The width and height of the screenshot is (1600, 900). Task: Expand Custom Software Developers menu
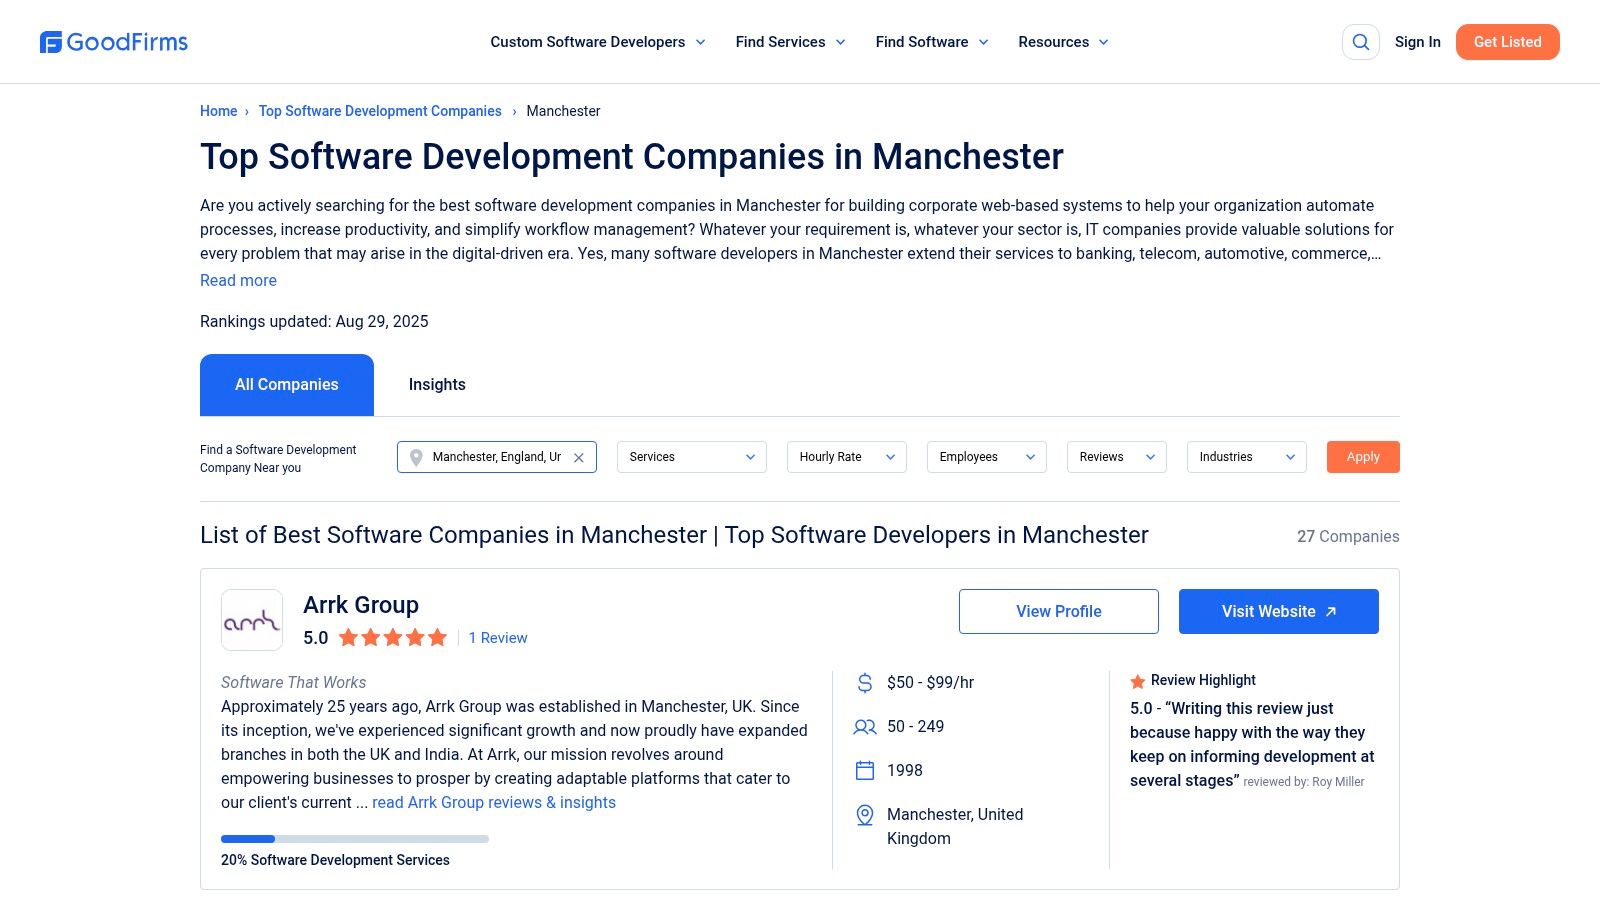598,42
